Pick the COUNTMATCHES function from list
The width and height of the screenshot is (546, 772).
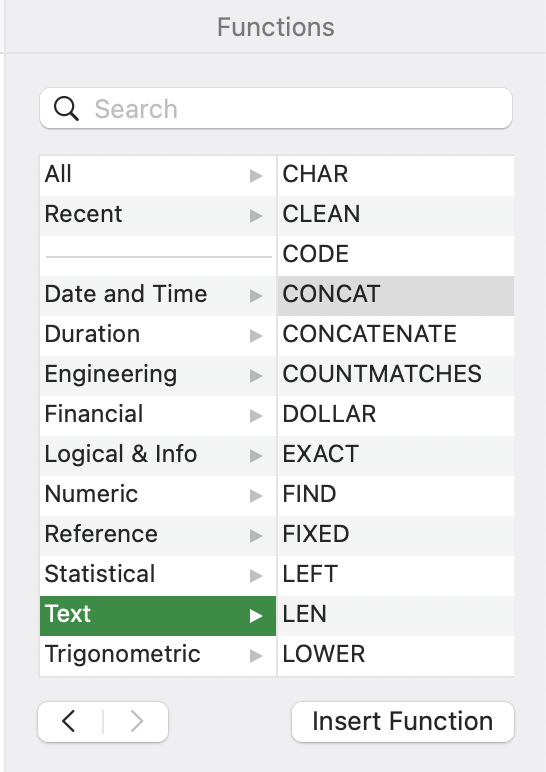(396, 375)
